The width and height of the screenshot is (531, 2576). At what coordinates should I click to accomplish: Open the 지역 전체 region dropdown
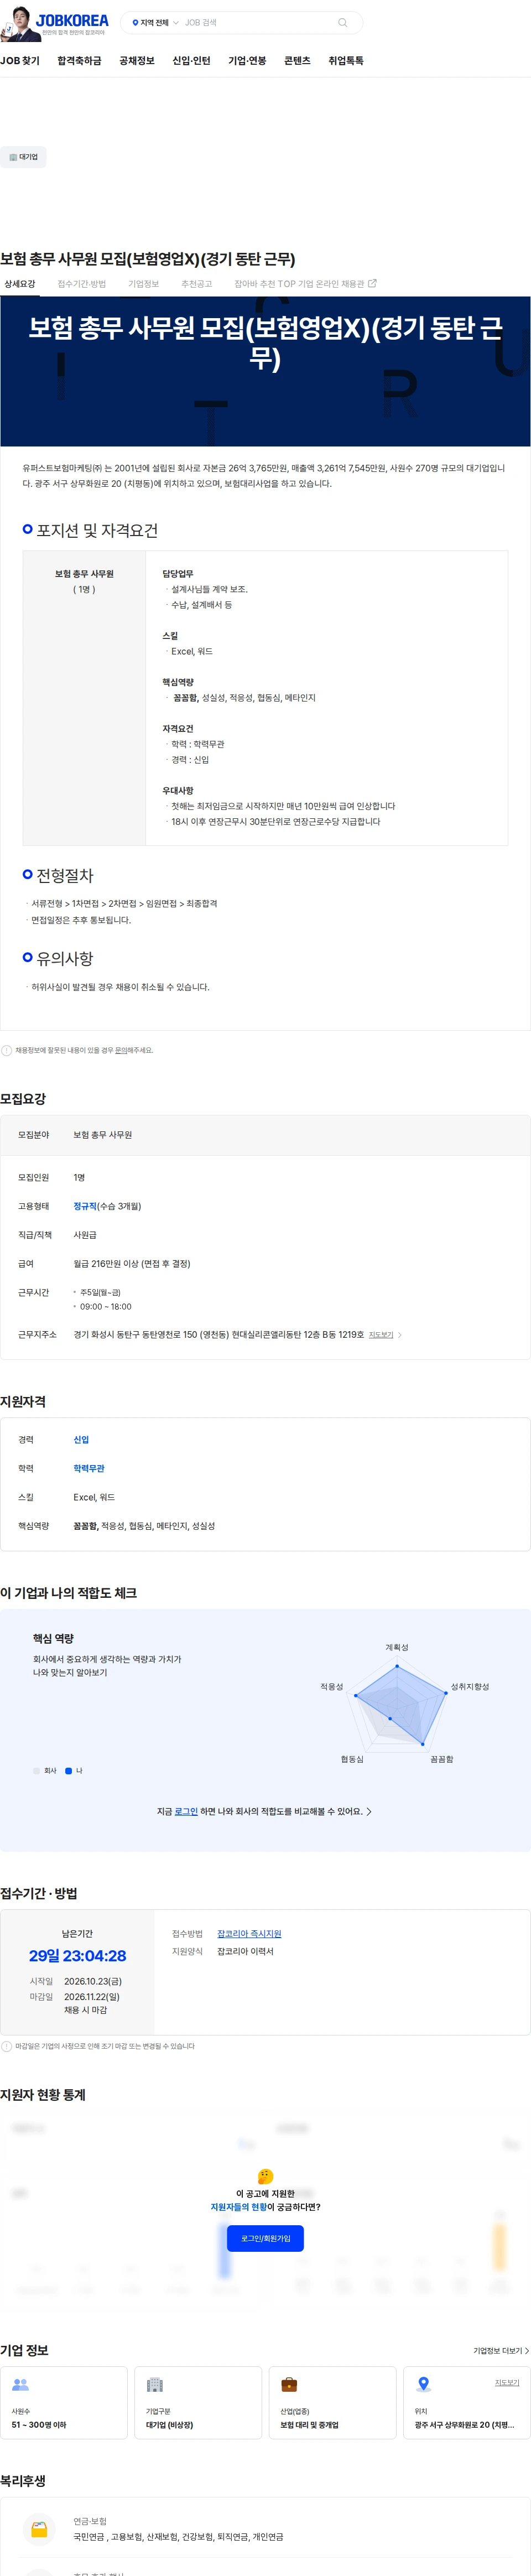pyautogui.click(x=155, y=22)
